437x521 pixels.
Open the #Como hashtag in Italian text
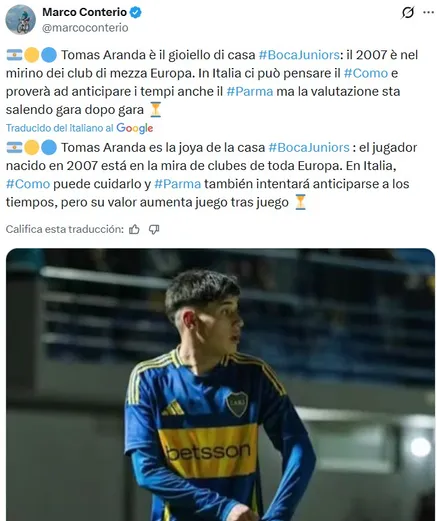coord(366,73)
